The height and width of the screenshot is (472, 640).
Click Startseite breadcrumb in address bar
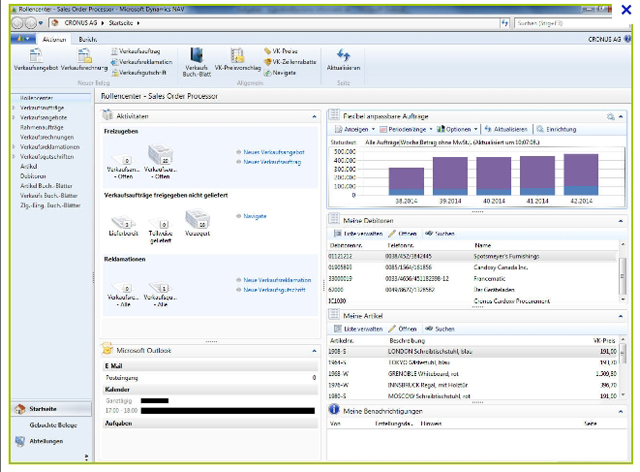tap(121, 23)
